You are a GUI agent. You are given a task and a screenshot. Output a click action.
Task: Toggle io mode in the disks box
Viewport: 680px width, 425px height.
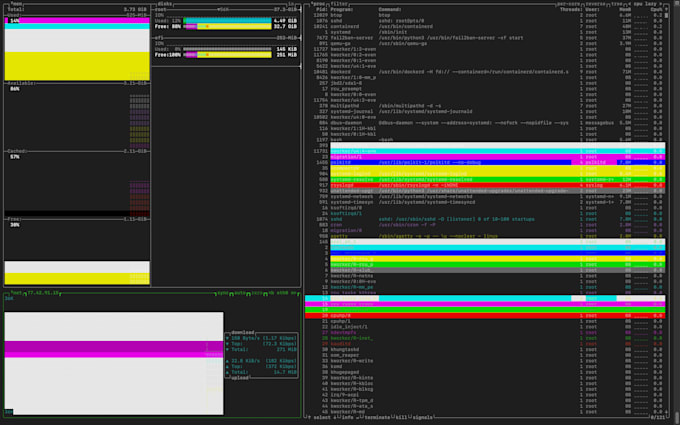(x=291, y=3)
